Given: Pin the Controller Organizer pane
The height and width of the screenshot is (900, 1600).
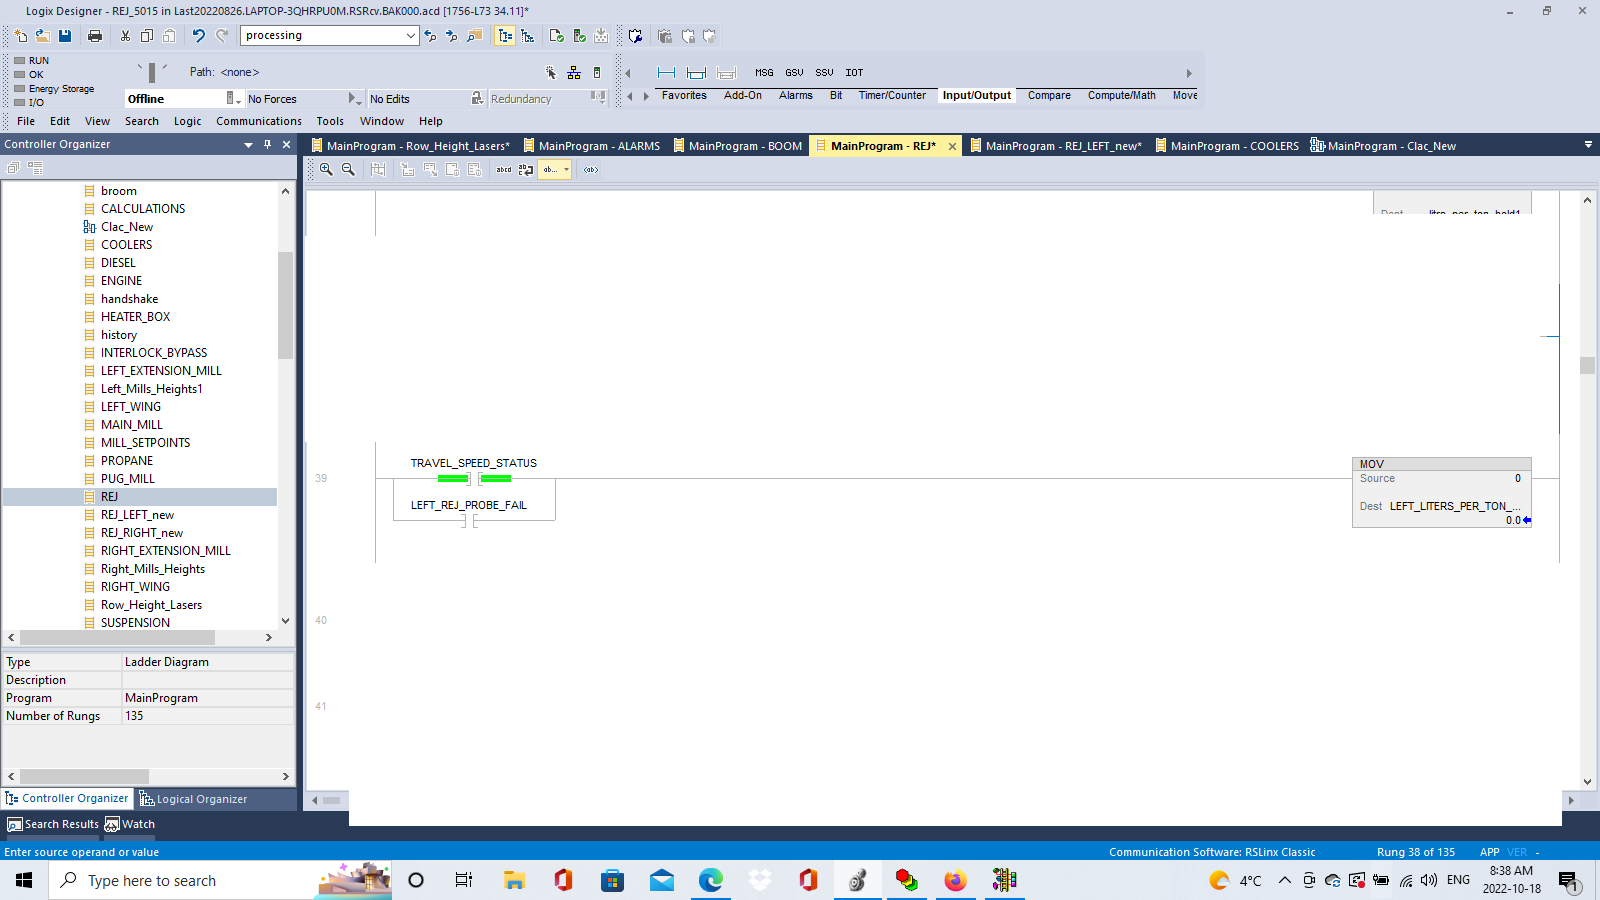Looking at the screenshot, I should click(x=267, y=145).
